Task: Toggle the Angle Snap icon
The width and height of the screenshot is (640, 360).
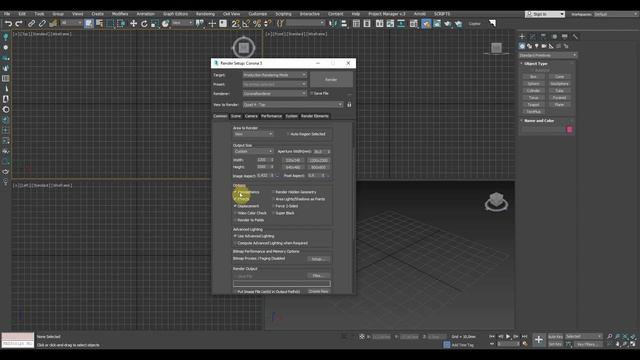Action: point(246,24)
